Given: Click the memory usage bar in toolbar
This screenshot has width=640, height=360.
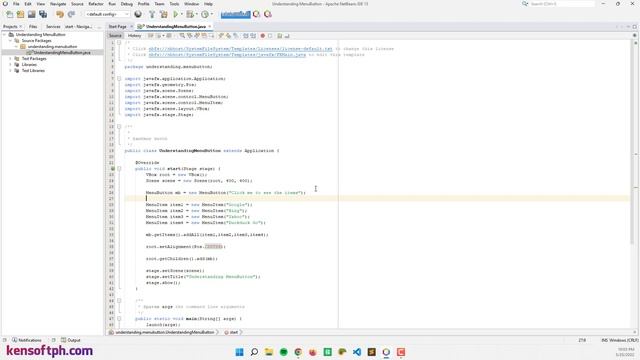Looking at the screenshot, I should [x=236, y=14].
